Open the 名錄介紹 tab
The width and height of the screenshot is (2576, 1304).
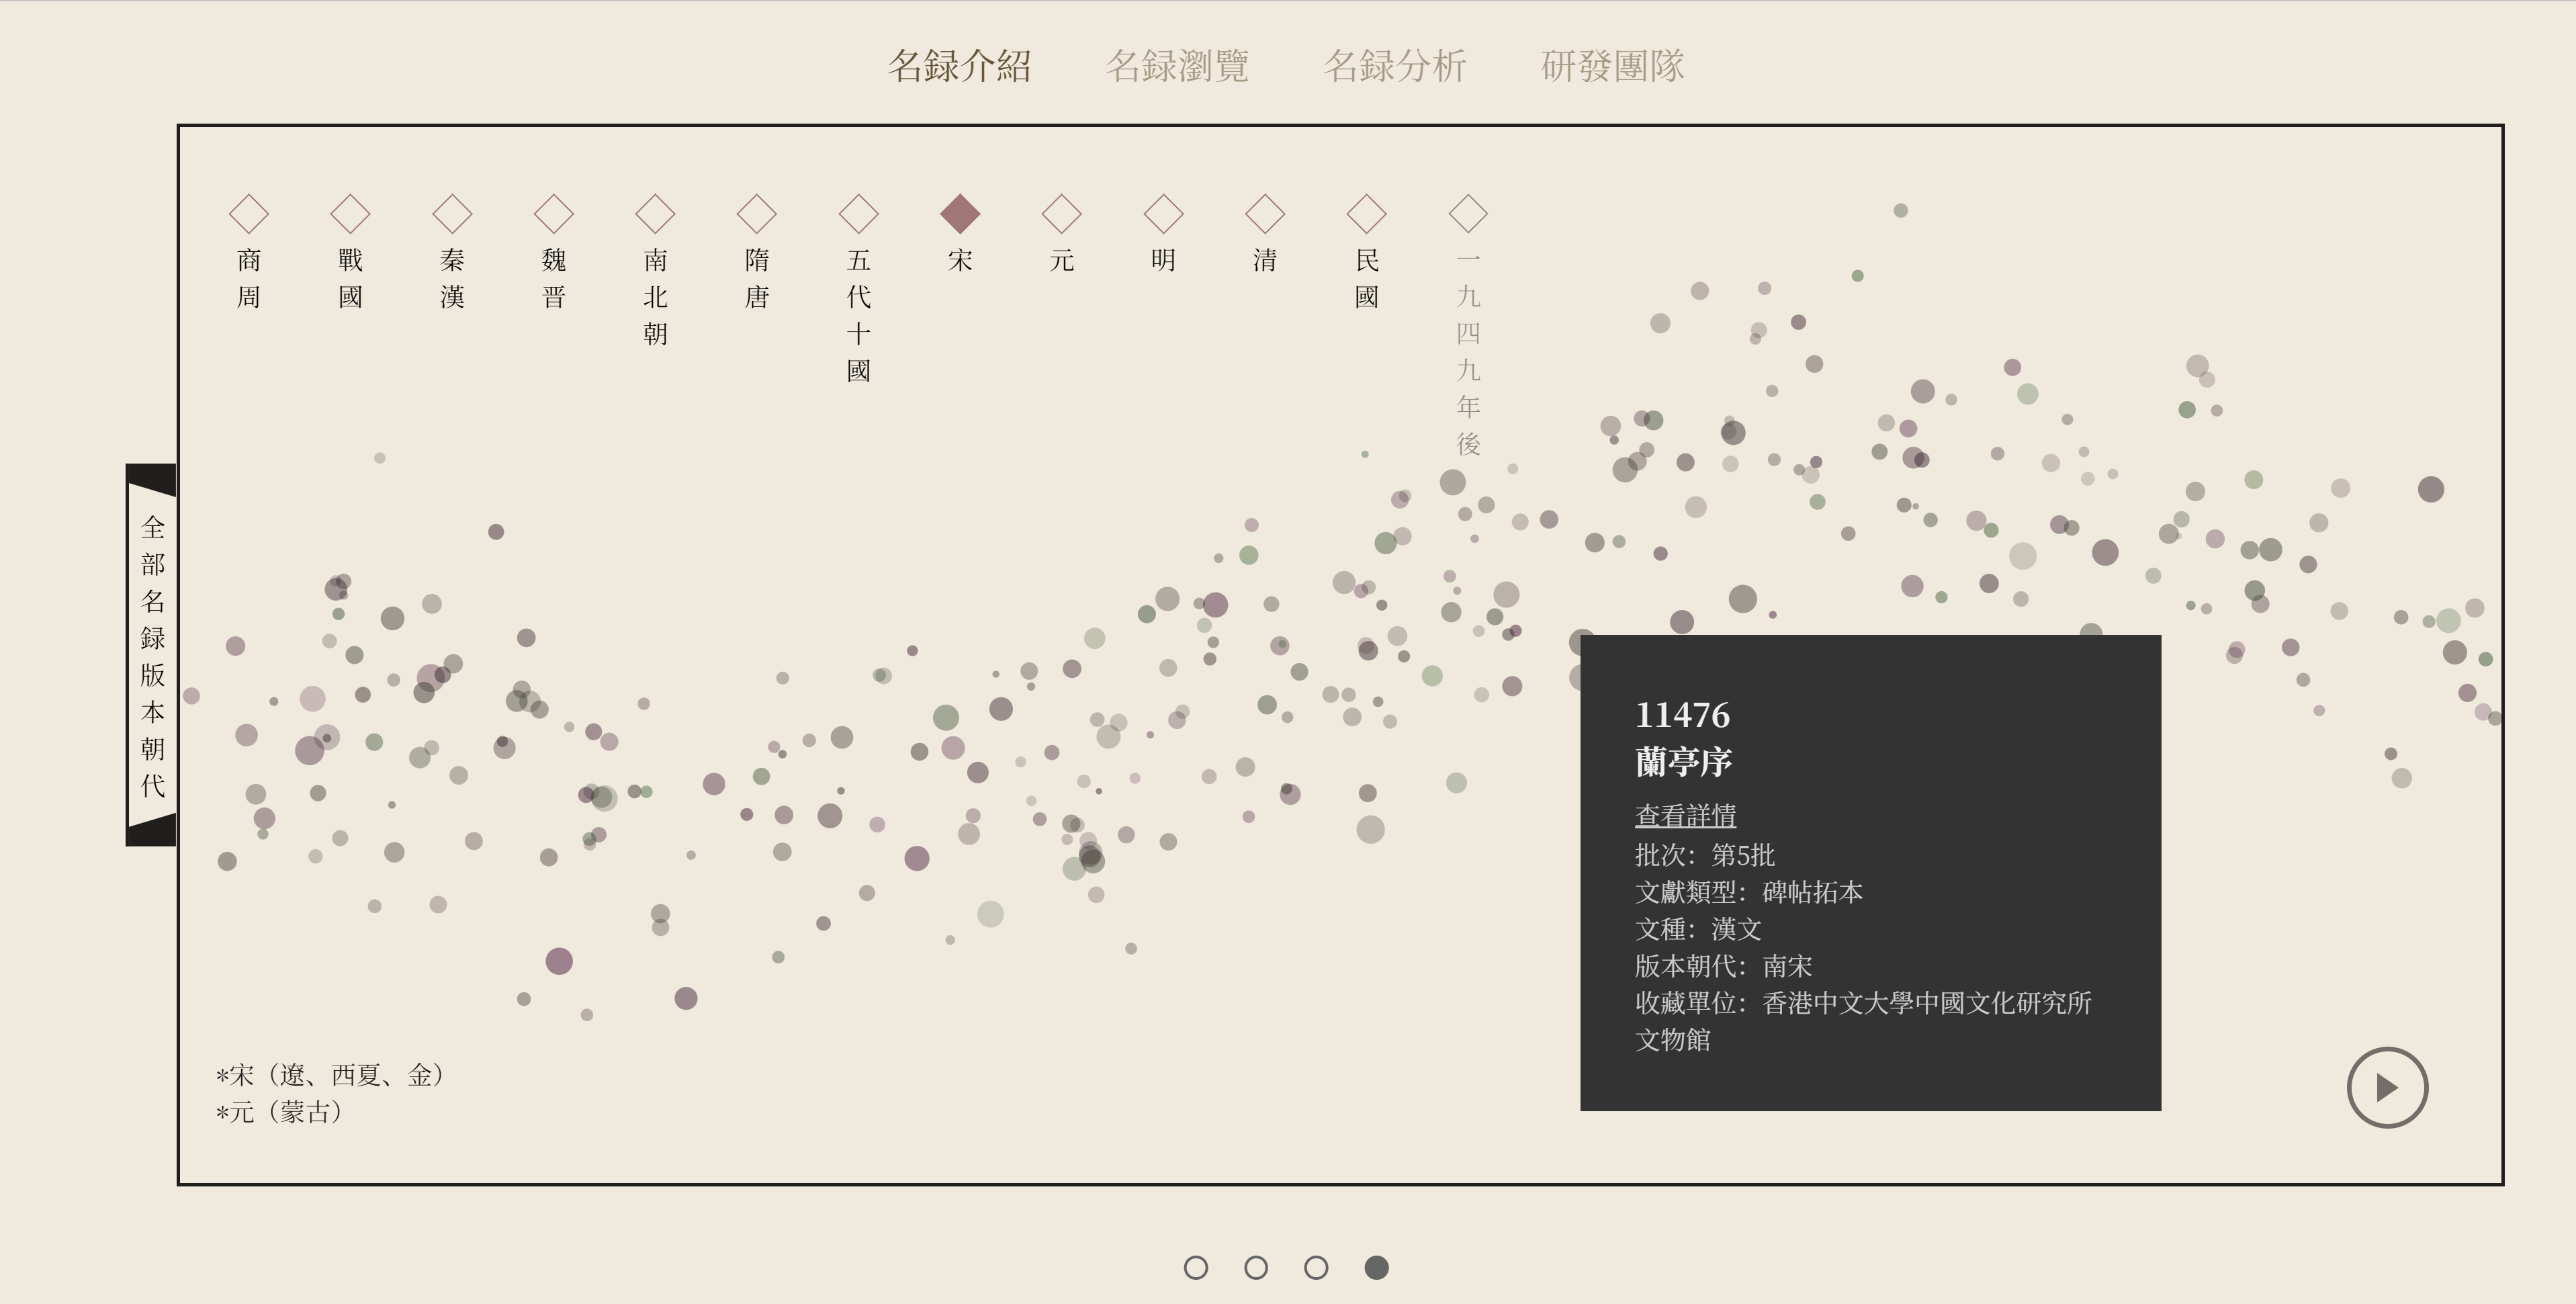click(x=959, y=66)
